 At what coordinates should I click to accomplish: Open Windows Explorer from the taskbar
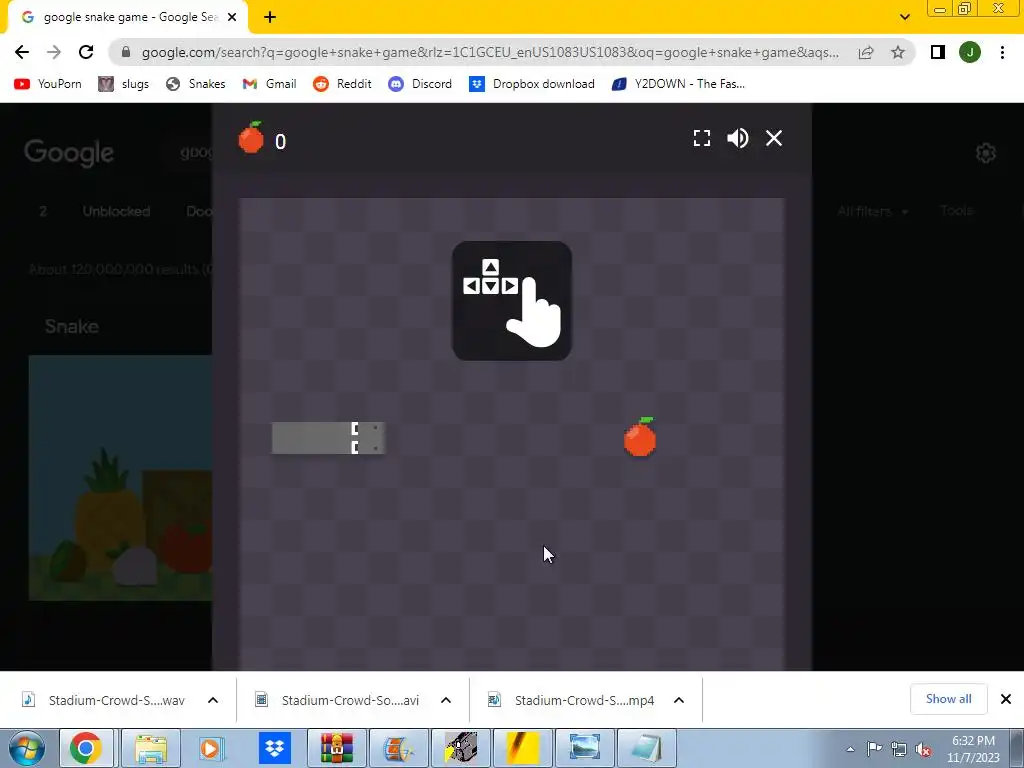151,748
